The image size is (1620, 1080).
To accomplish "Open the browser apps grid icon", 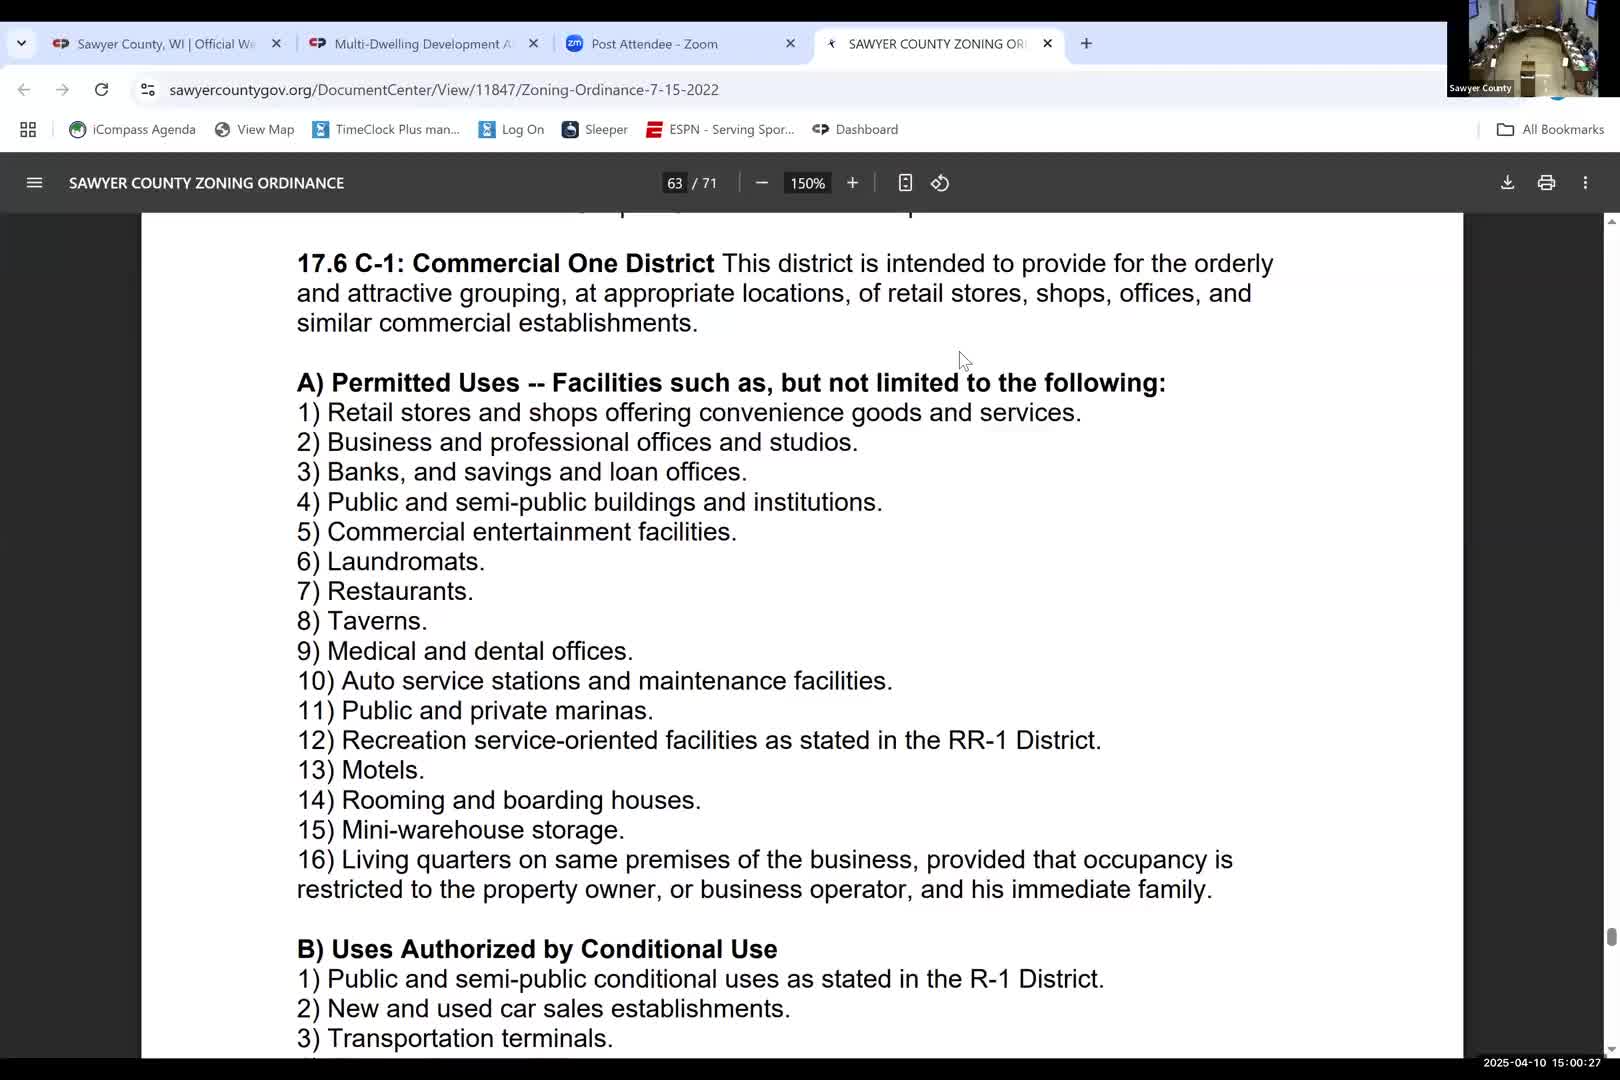I will tap(28, 130).
